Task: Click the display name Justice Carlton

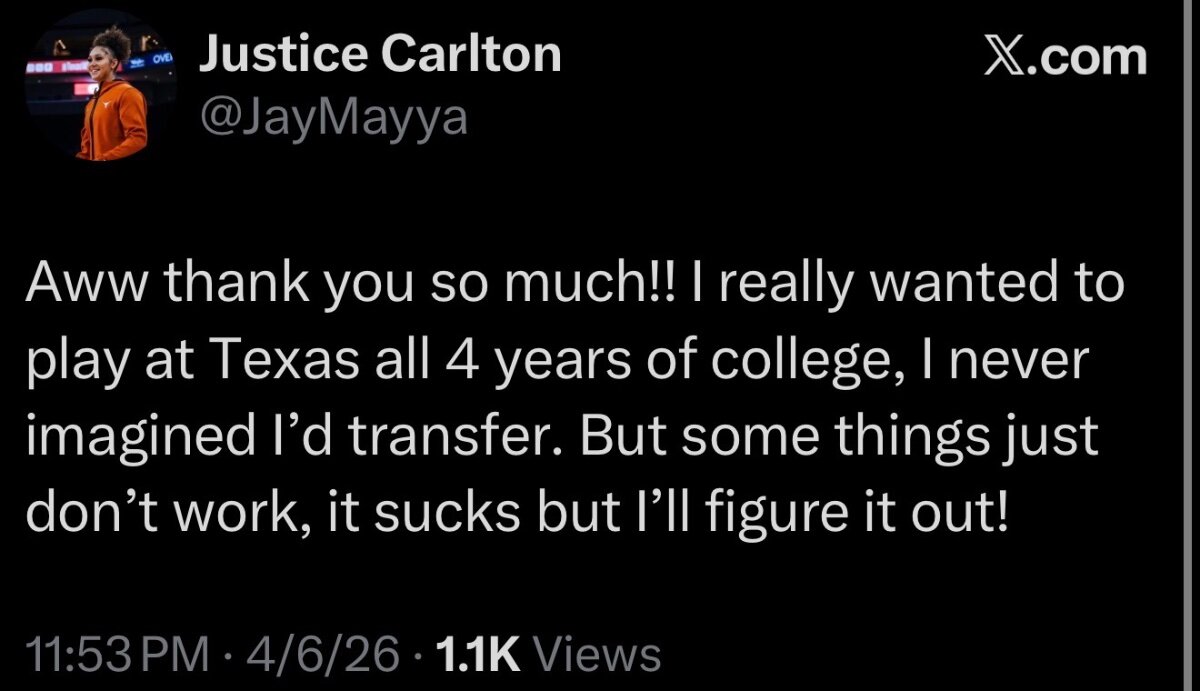Action: click(x=380, y=54)
